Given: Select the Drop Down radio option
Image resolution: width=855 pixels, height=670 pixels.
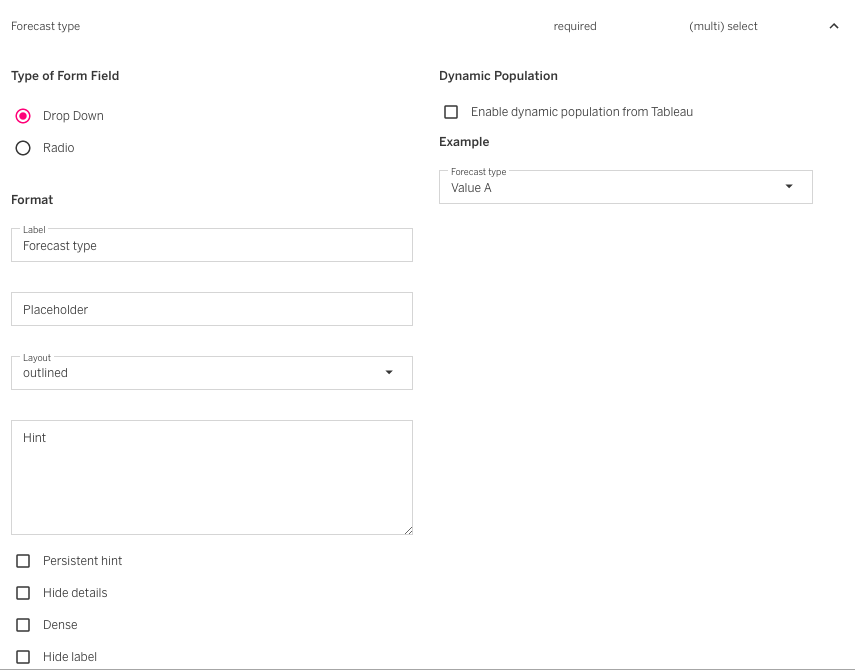Looking at the screenshot, I should (23, 116).
